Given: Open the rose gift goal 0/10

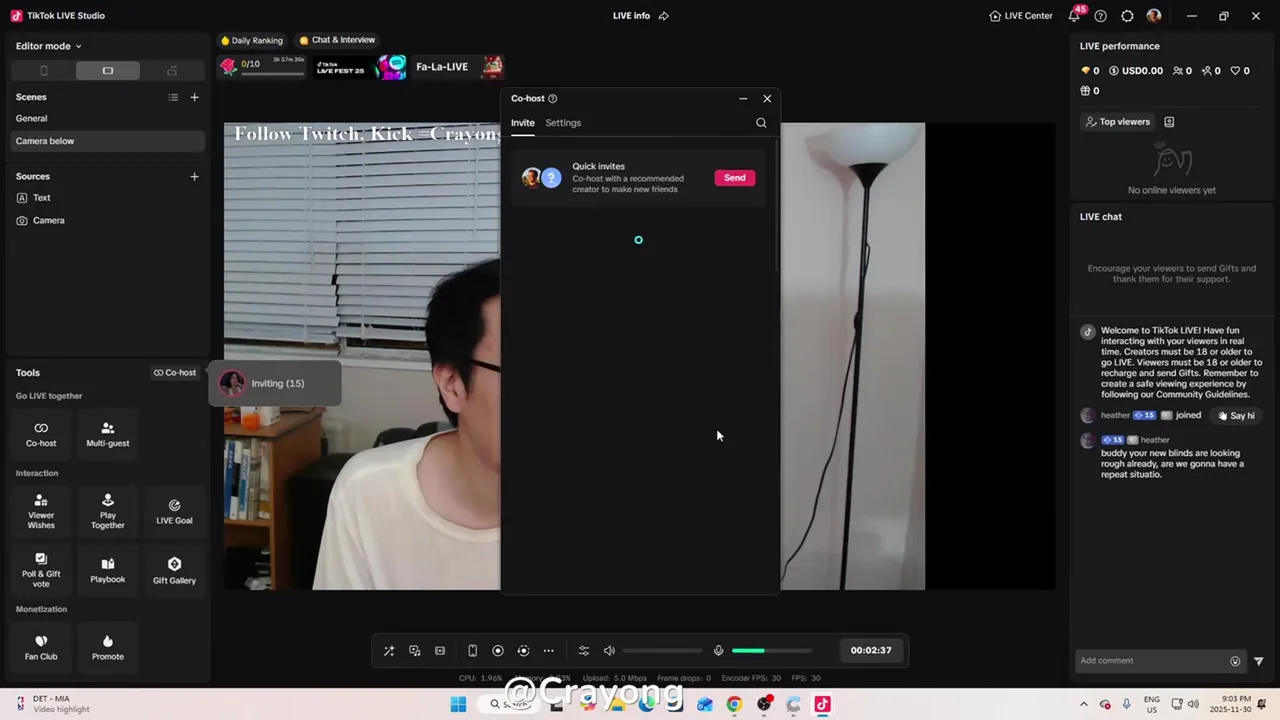Looking at the screenshot, I should tap(263, 67).
